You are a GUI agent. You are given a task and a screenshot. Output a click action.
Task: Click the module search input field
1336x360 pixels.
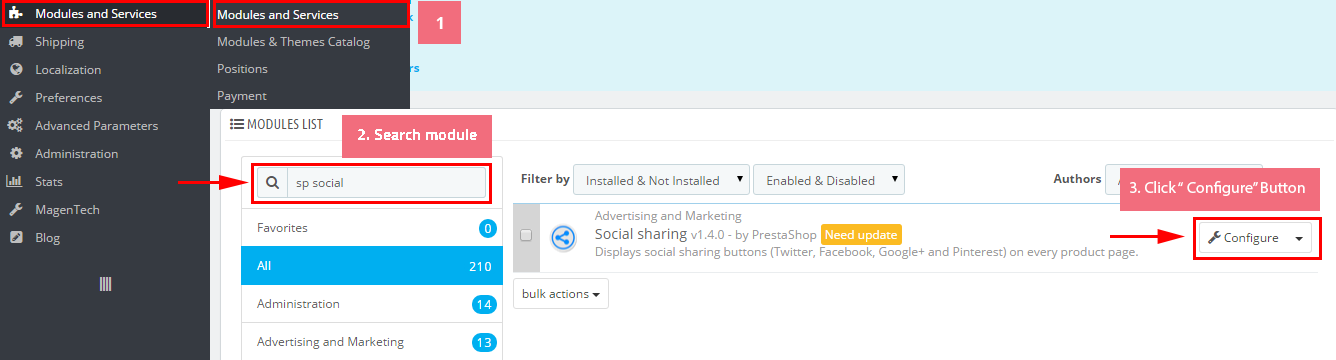[386, 183]
